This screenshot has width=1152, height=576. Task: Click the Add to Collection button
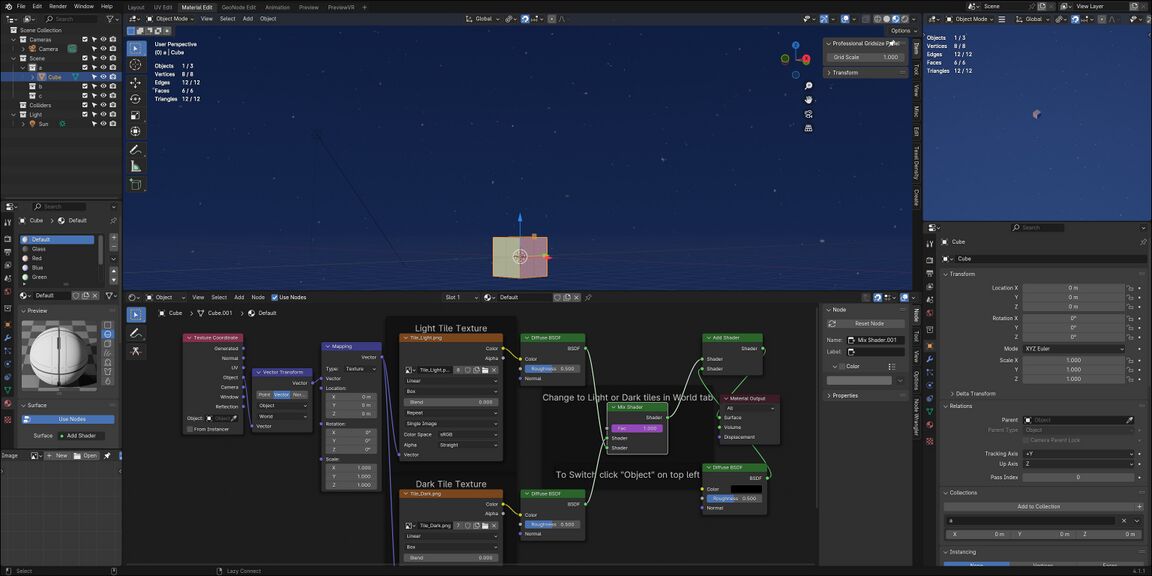1040,506
